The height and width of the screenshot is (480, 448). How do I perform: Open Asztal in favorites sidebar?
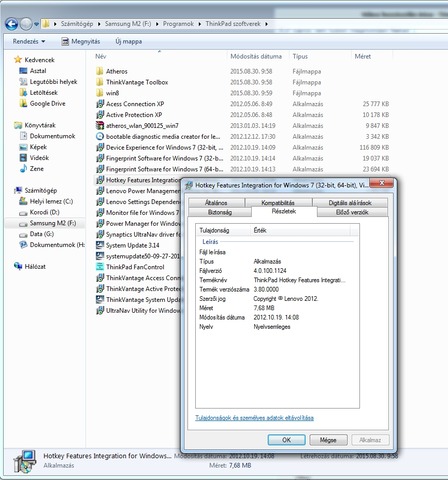pyautogui.click(x=38, y=71)
